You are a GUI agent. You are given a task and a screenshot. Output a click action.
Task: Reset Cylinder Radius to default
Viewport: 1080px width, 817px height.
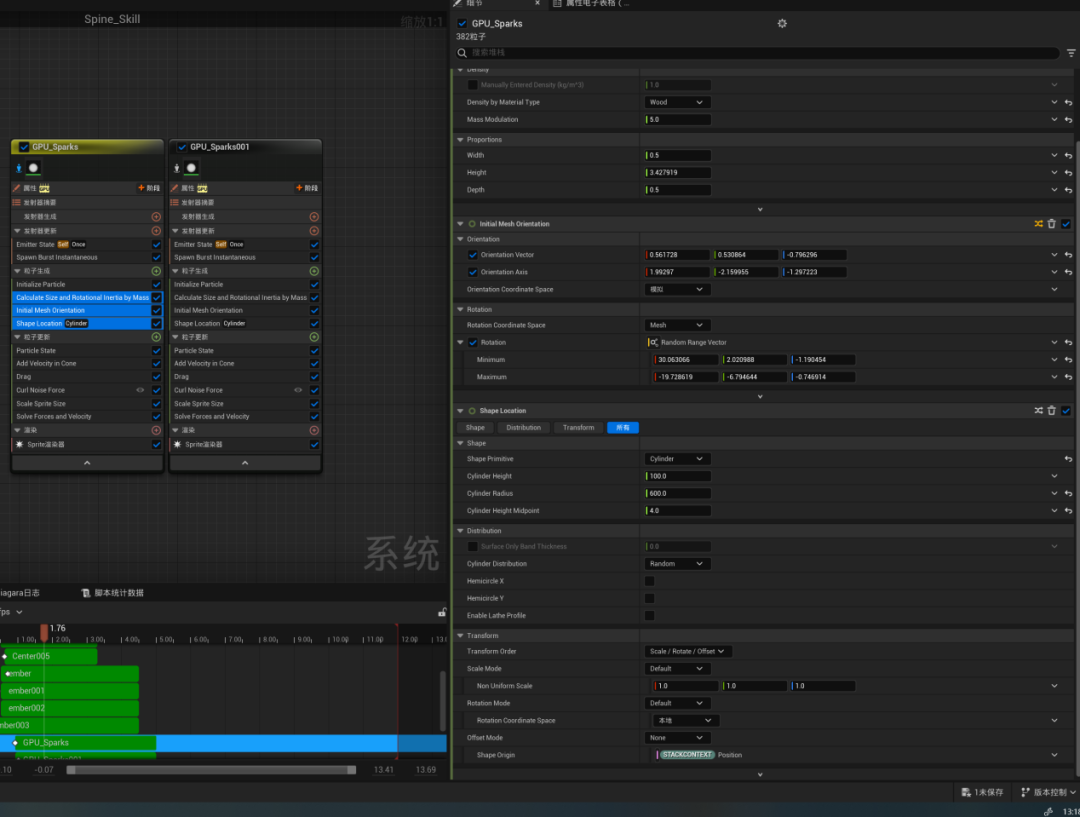point(1068,493)
